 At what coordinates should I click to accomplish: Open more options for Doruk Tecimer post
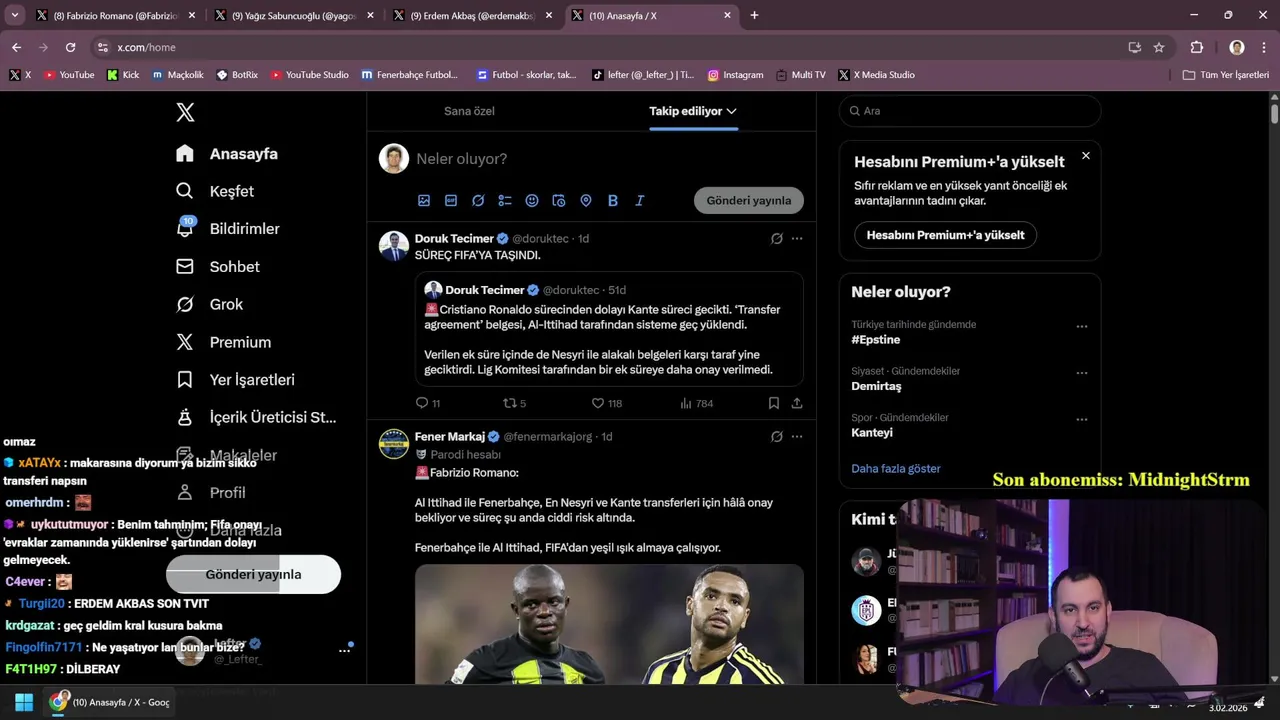point(797,239)
